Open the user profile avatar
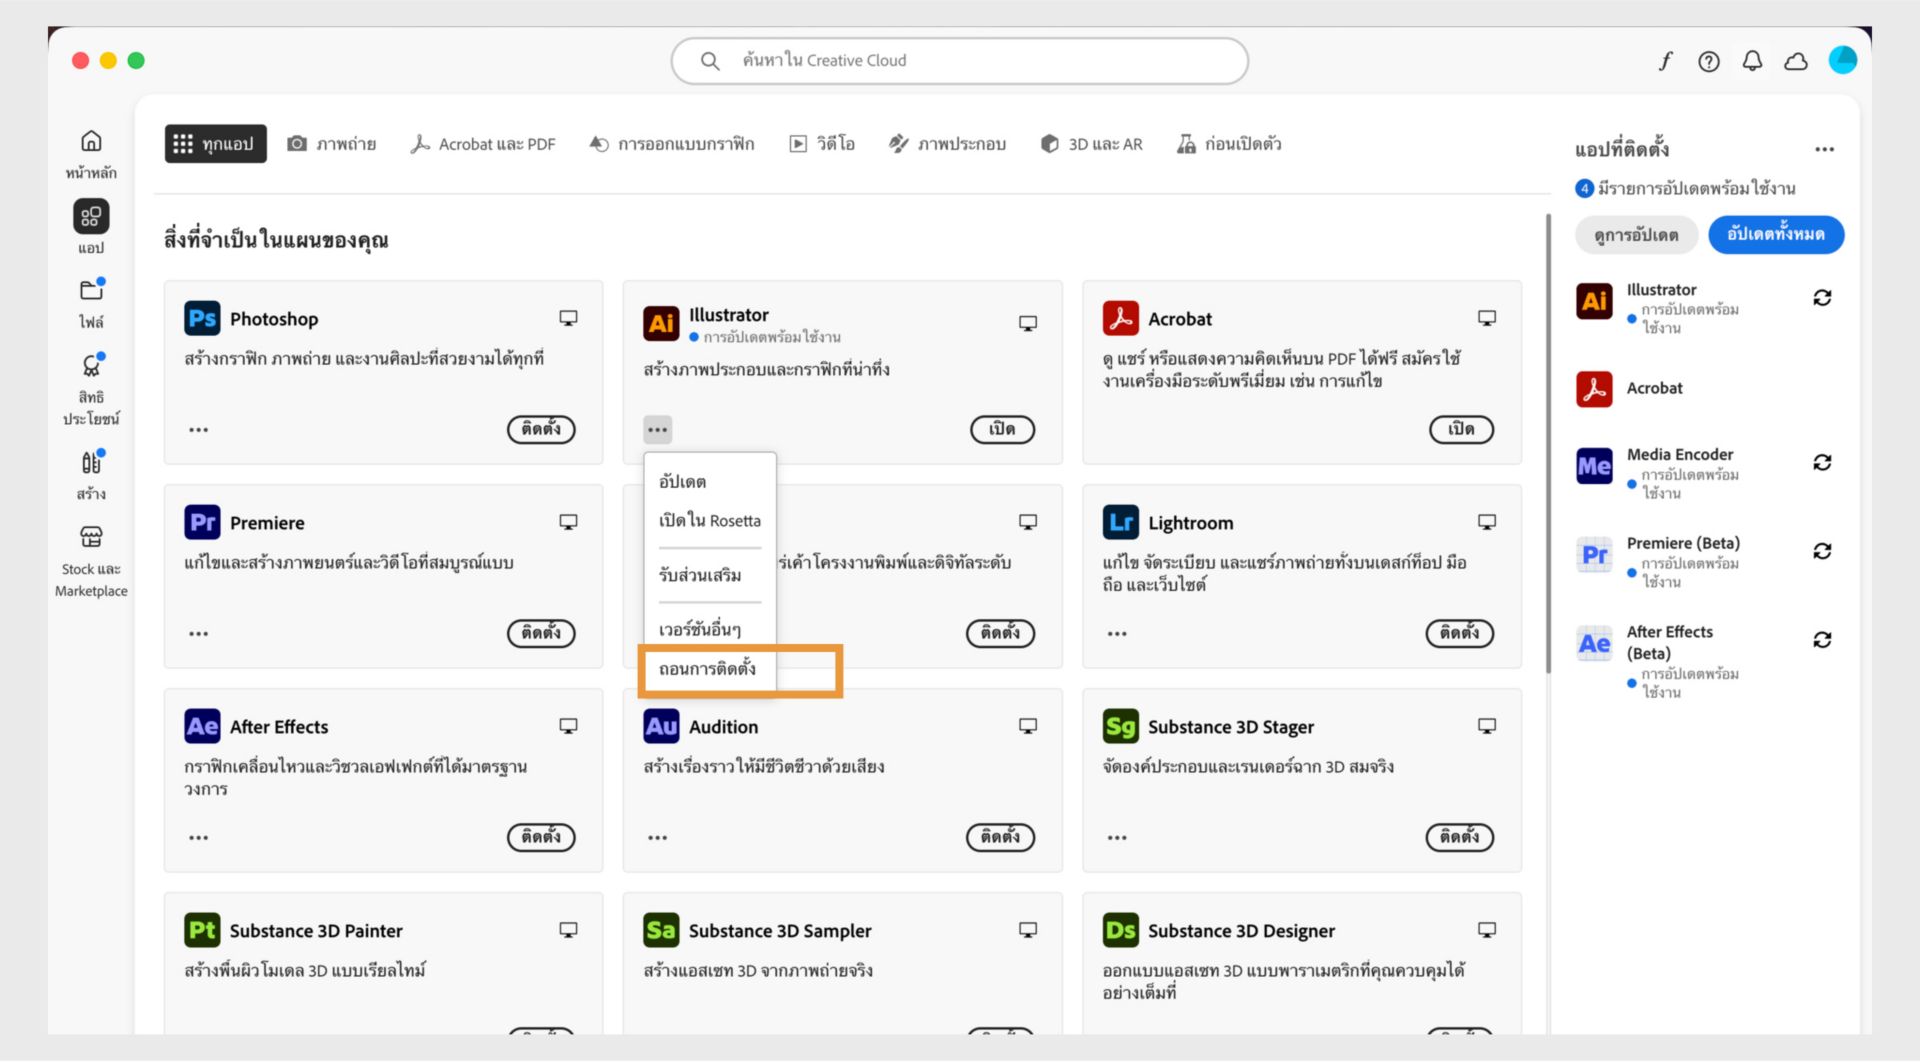 point(1842,60)
